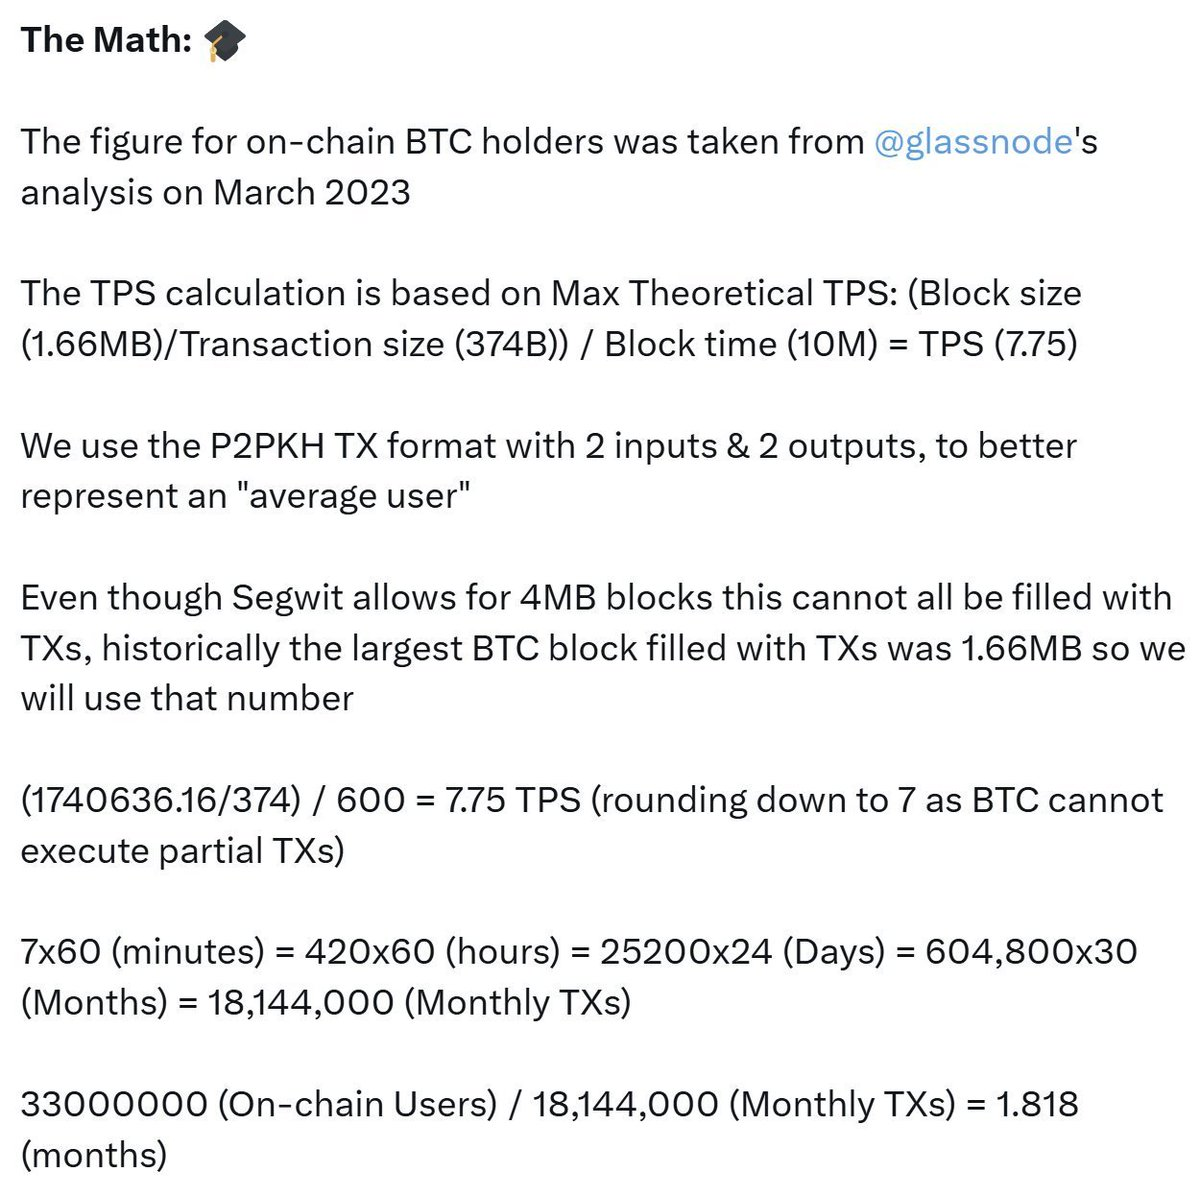Click the "Max Theoretical TPS" phrase
This screenshot has height=1196, width=1200.
pos(712,293)
